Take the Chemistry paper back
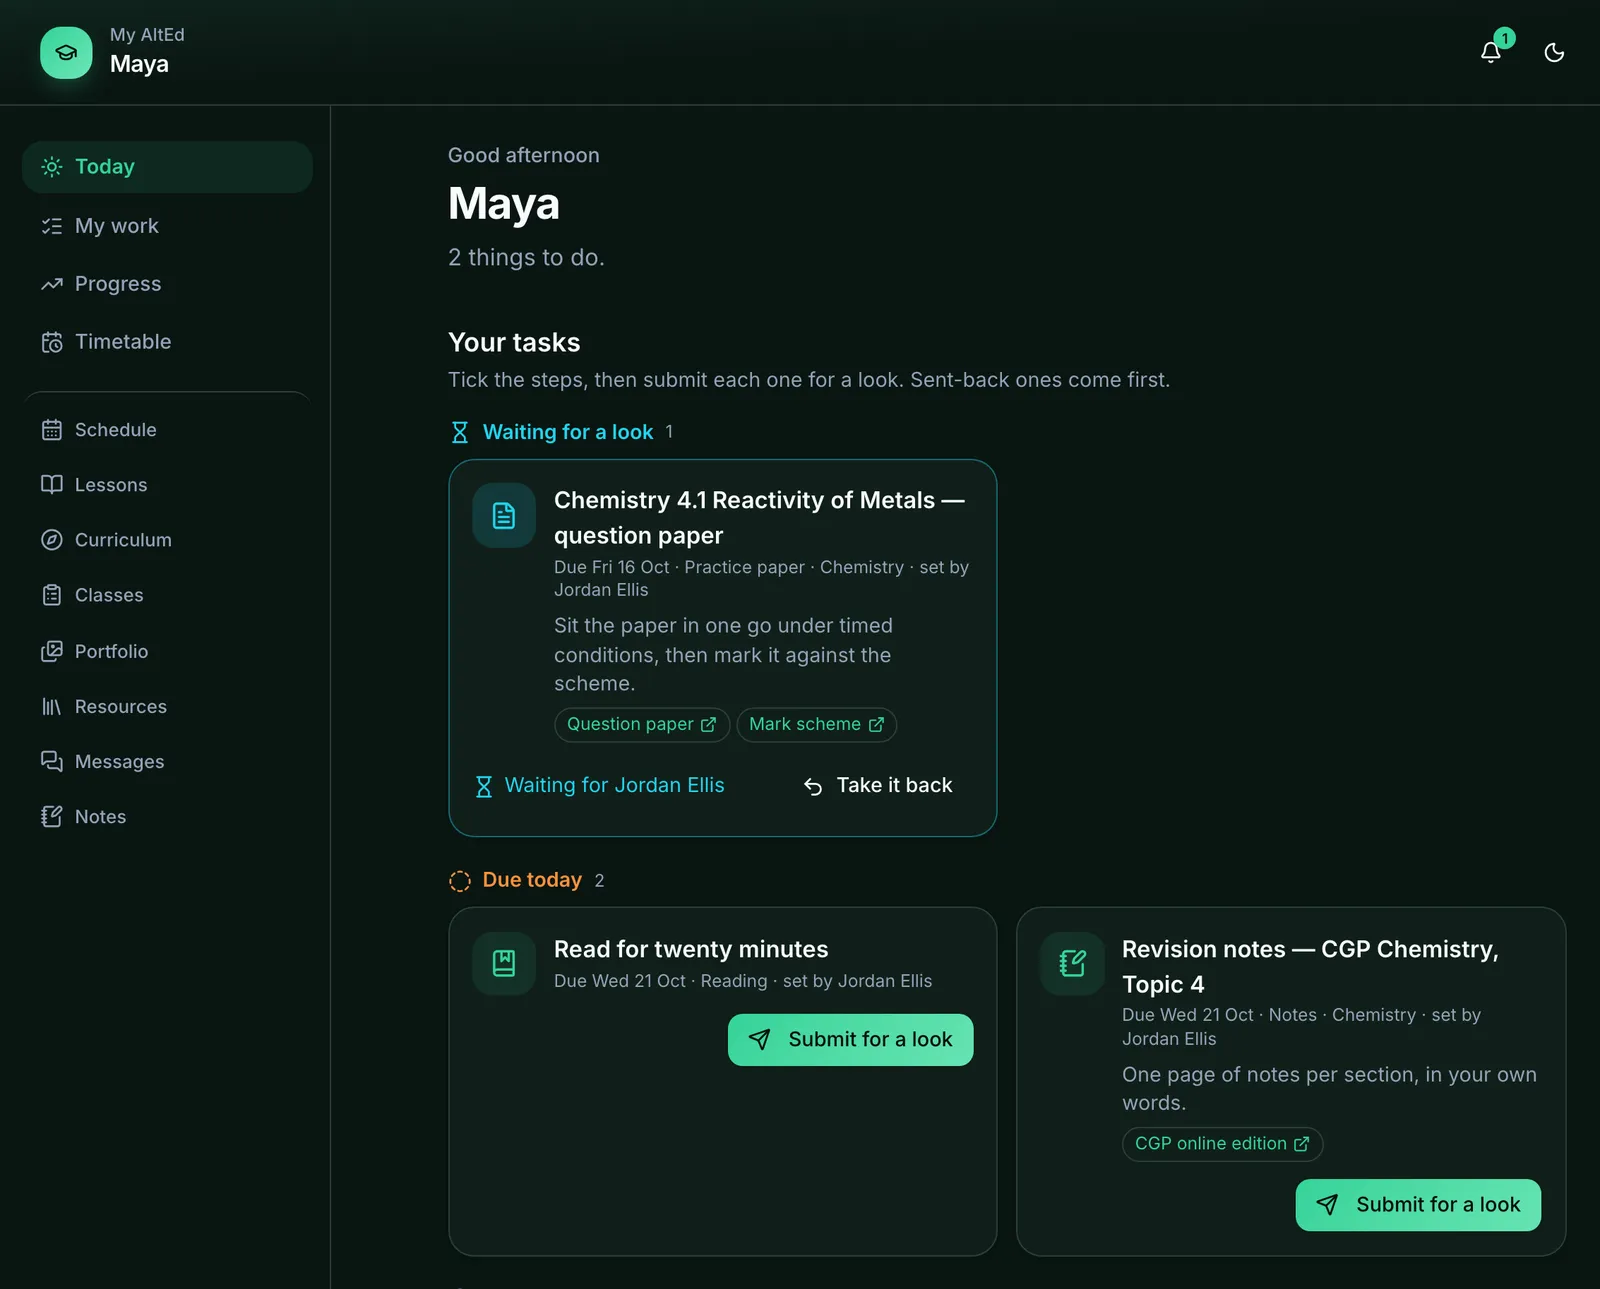This screenshot has height=1289, width=1600. [878, 786]
